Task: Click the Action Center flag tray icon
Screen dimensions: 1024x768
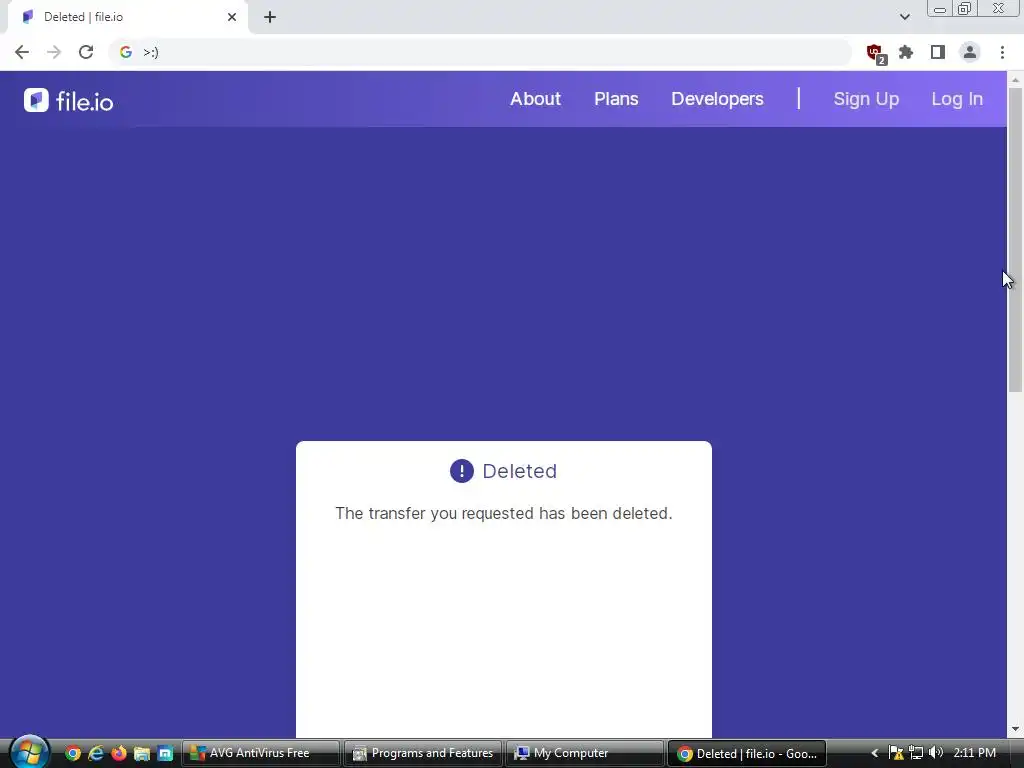Action: (x=896, y=753)
